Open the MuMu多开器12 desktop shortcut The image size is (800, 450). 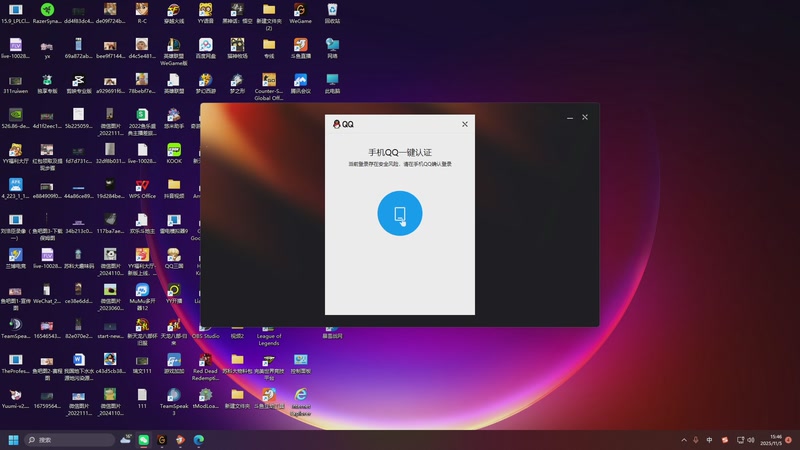(x=142, y=297)
